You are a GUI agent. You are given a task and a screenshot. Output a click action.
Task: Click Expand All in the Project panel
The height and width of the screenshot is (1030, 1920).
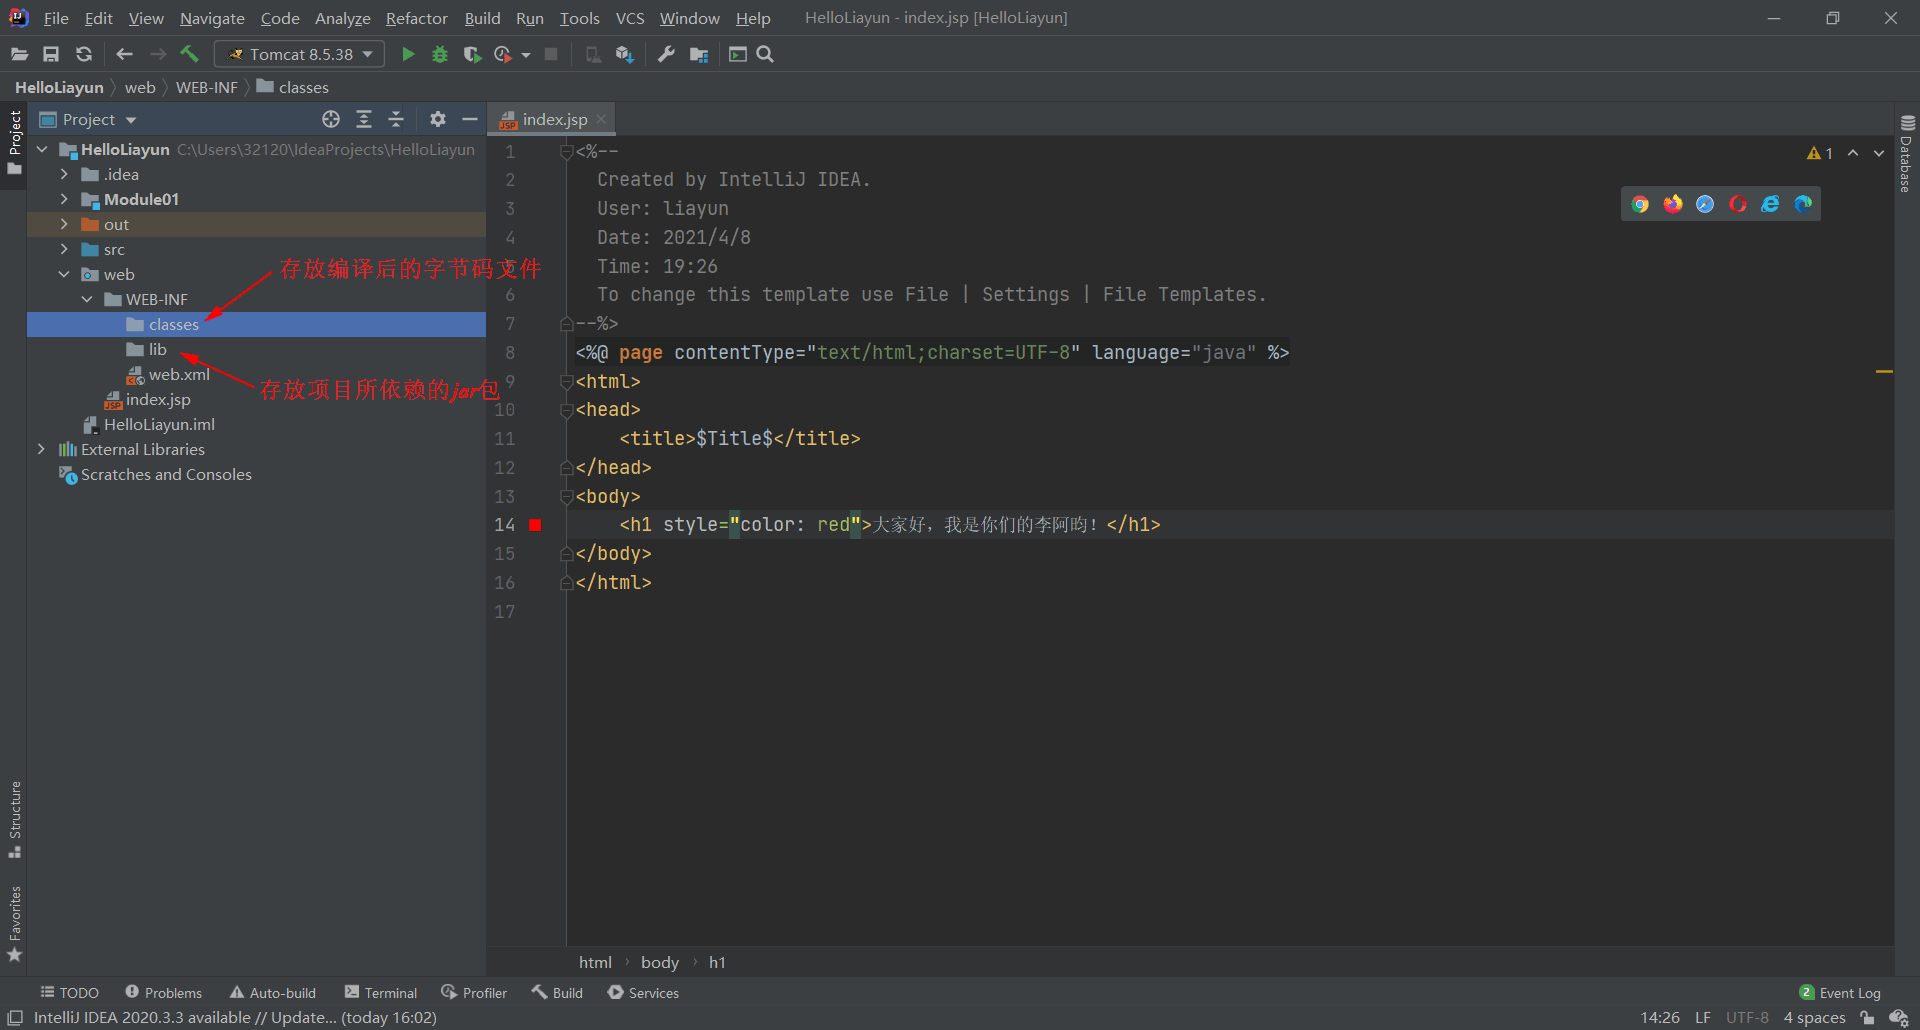pyautogui.click(x=364, y=119)
